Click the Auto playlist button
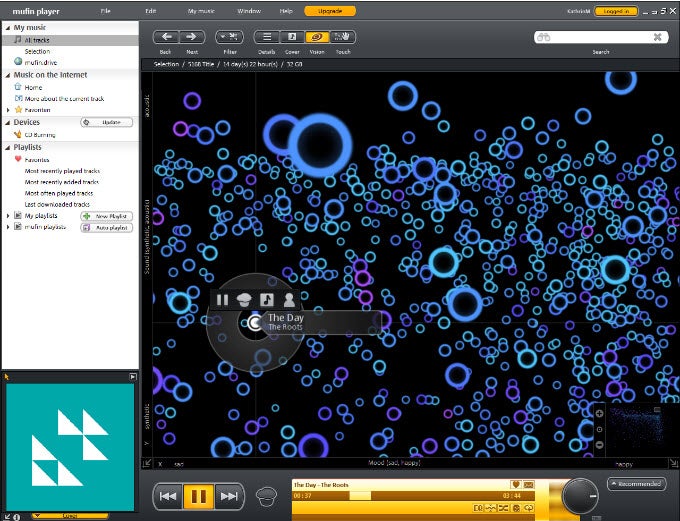 click(107, 228)
